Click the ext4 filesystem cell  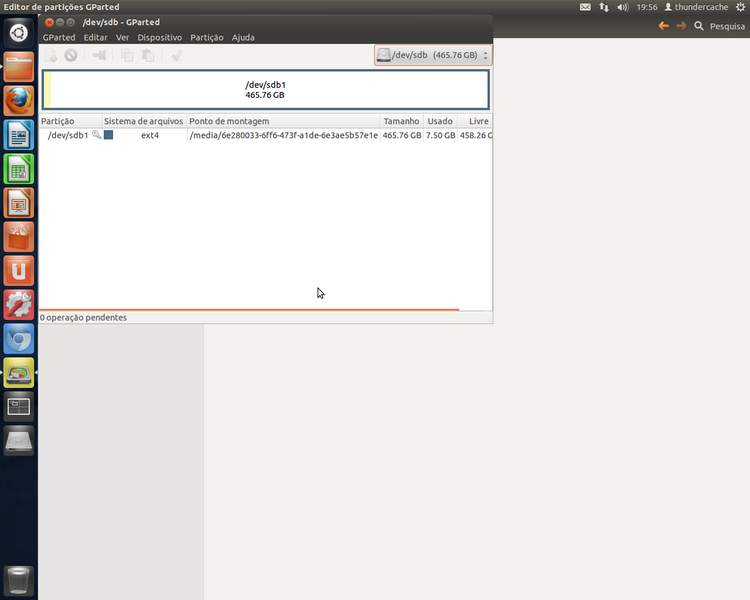[x=150, y=135]
